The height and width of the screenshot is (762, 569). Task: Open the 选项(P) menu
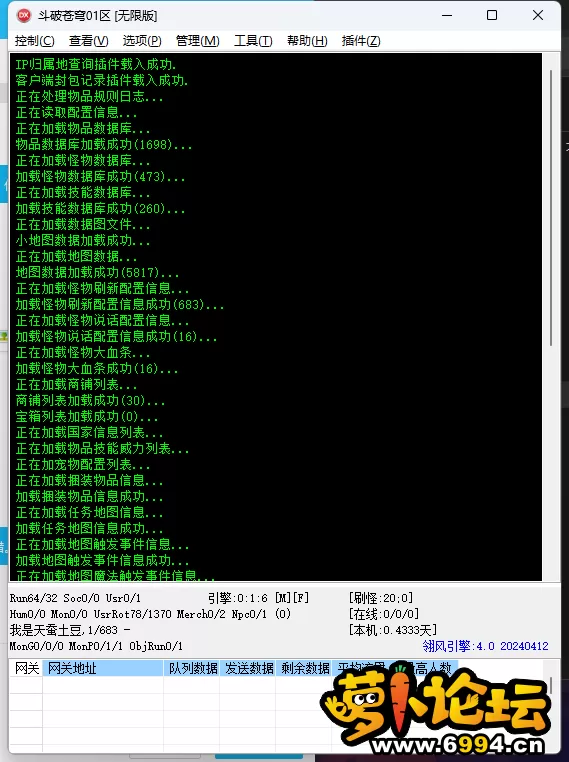(x=142, y=41)
